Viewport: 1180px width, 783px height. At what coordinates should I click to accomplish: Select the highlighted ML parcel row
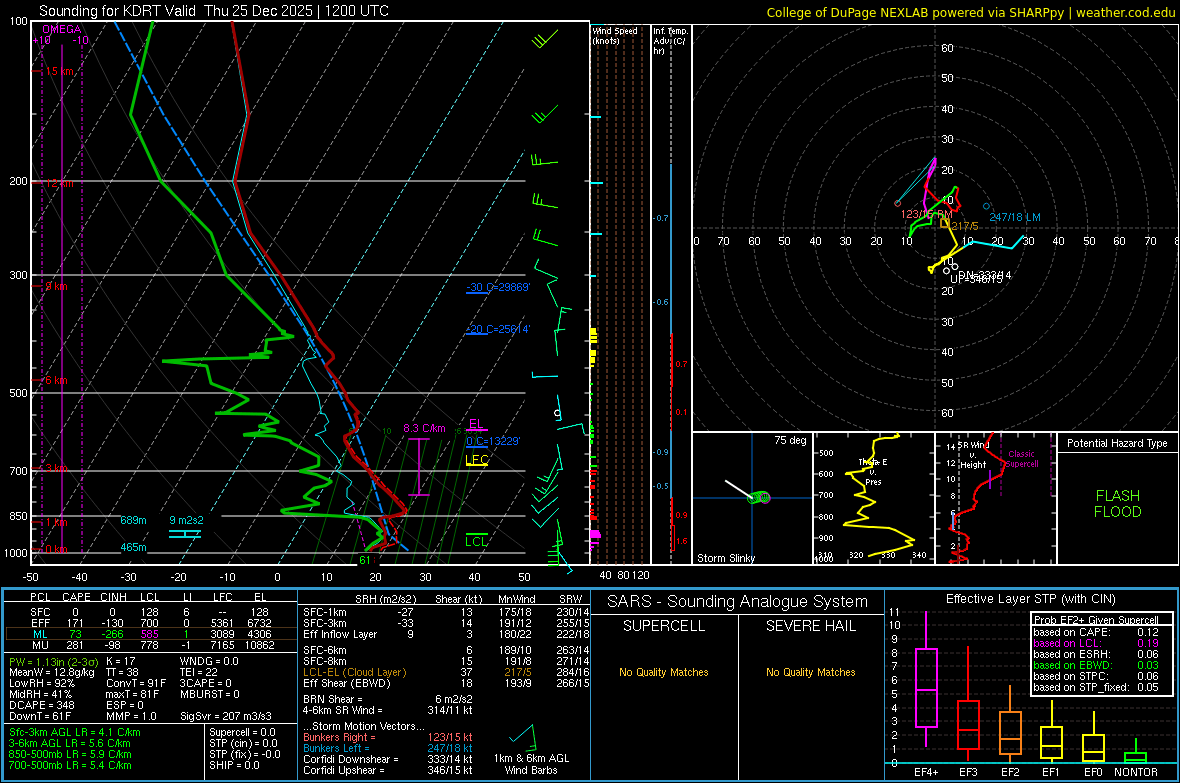(151, 634)
